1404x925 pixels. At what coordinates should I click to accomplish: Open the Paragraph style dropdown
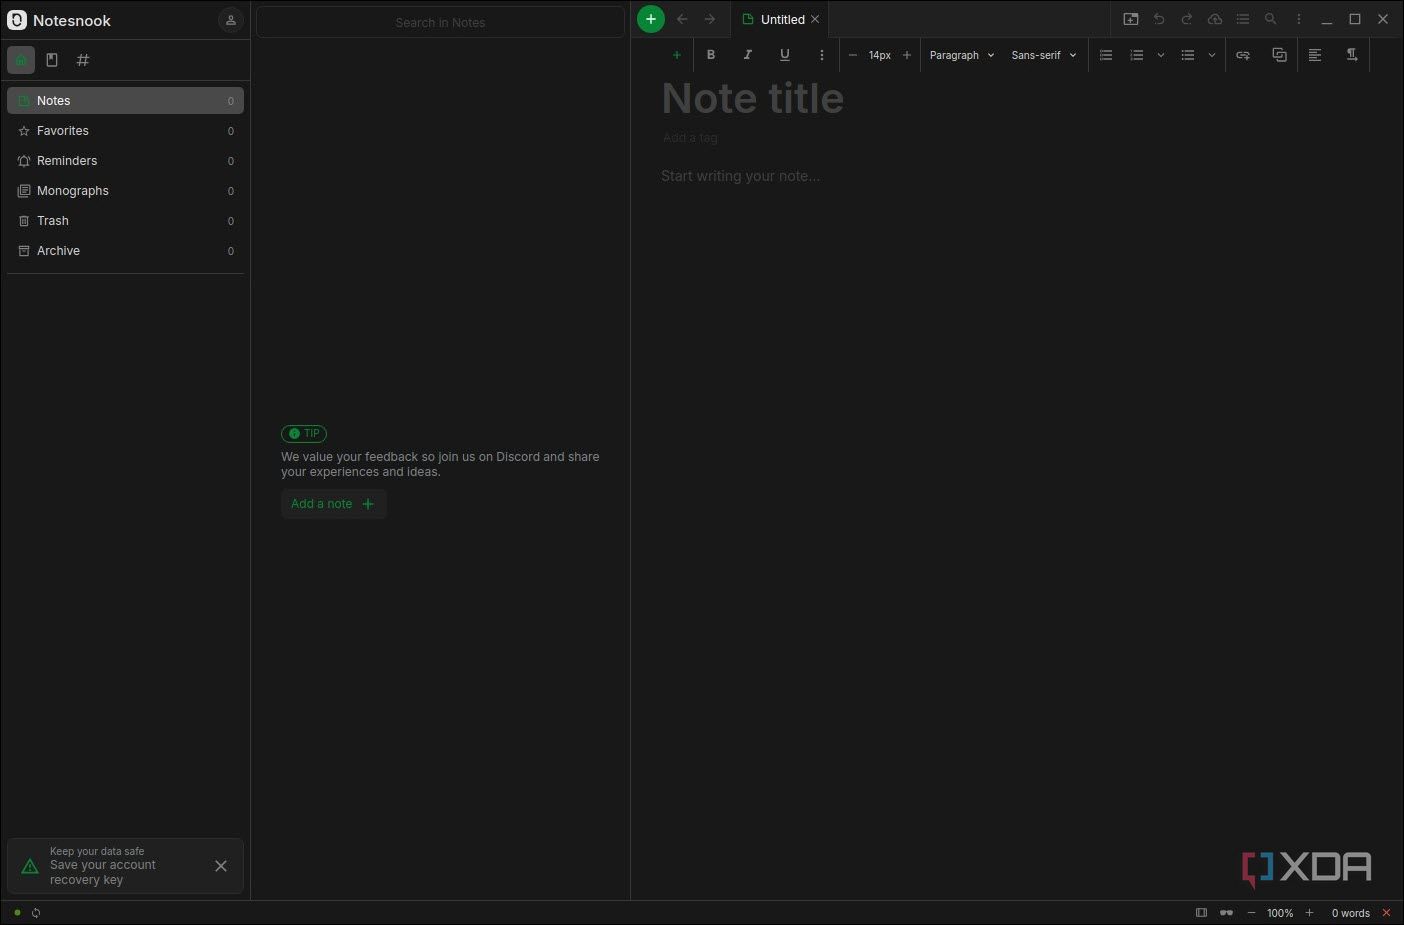click(961, 55)
